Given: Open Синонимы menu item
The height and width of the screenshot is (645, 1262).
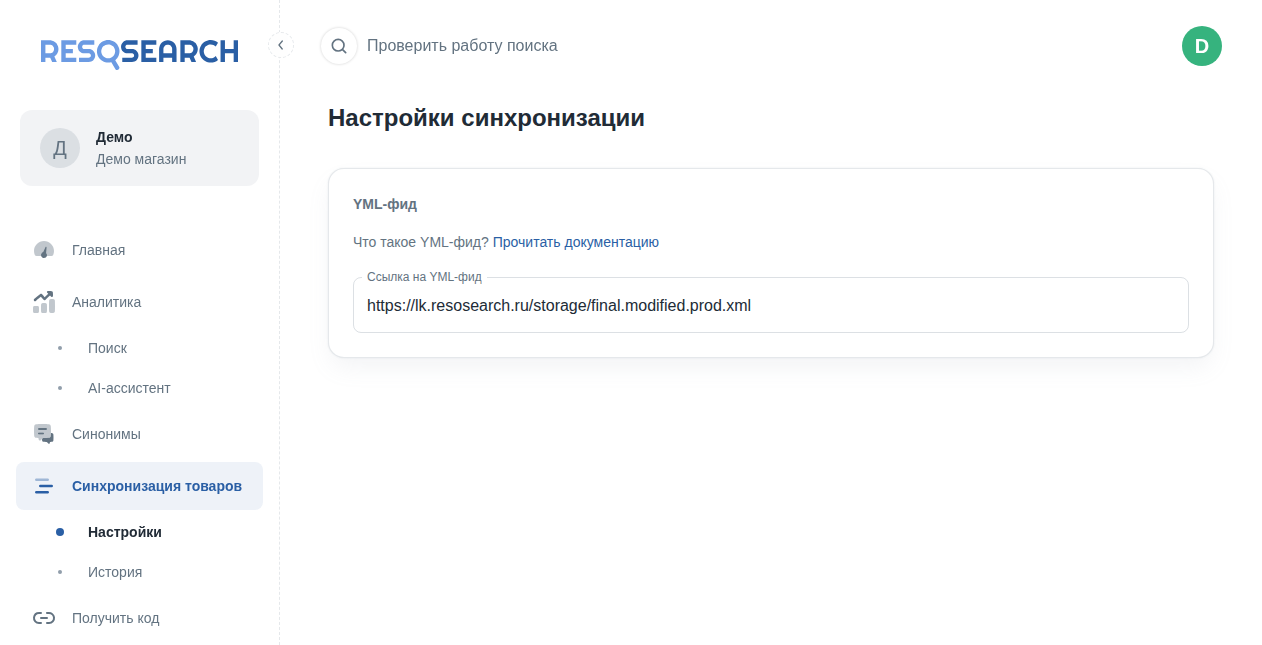Looking at the screenshot, I should point(139,434).
